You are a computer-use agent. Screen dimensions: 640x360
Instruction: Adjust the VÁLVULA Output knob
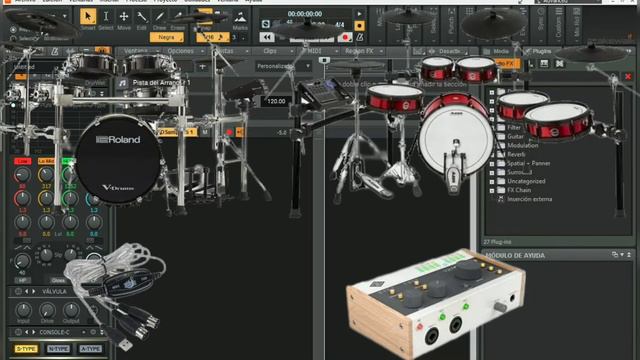[x=71, y=310]
